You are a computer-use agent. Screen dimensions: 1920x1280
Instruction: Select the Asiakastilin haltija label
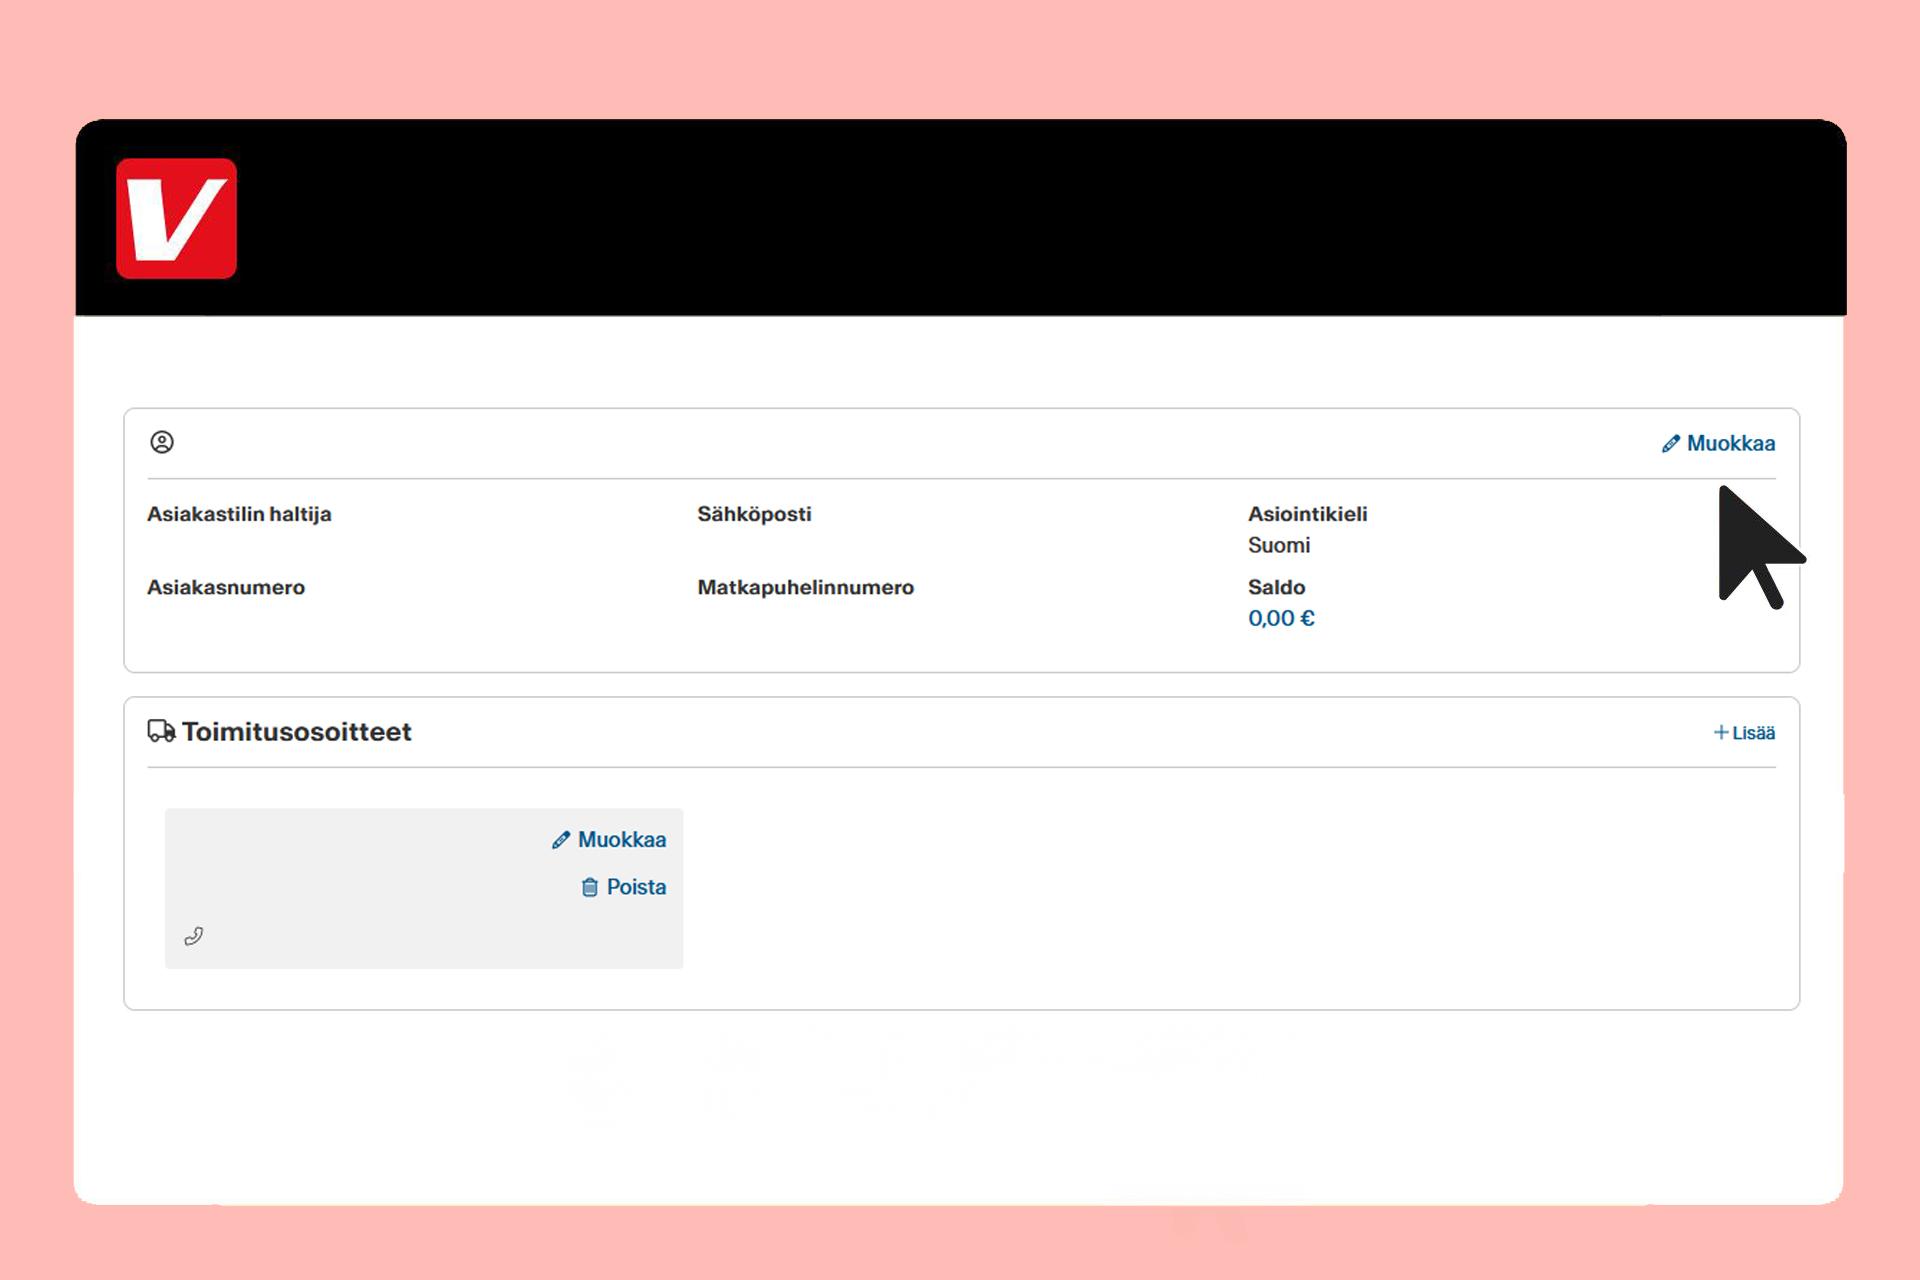[x=239, y=514]
